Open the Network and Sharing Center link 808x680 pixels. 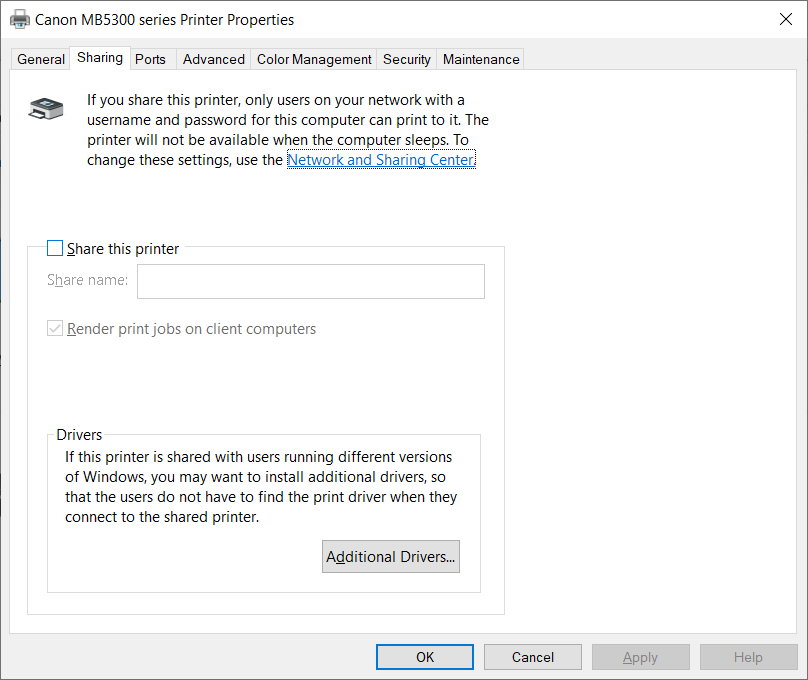click(x=381, y=160)
